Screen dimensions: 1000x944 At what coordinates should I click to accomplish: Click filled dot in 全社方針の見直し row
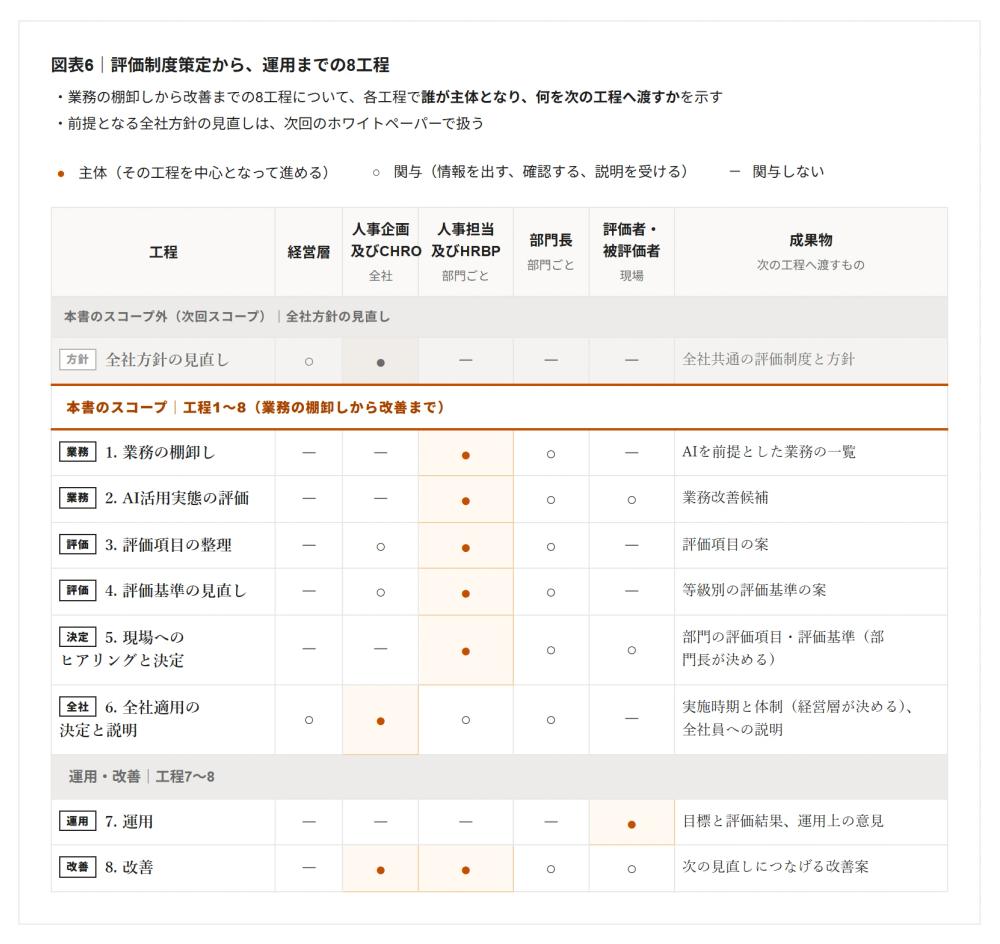pyautogui.click(x=381, y=362)
